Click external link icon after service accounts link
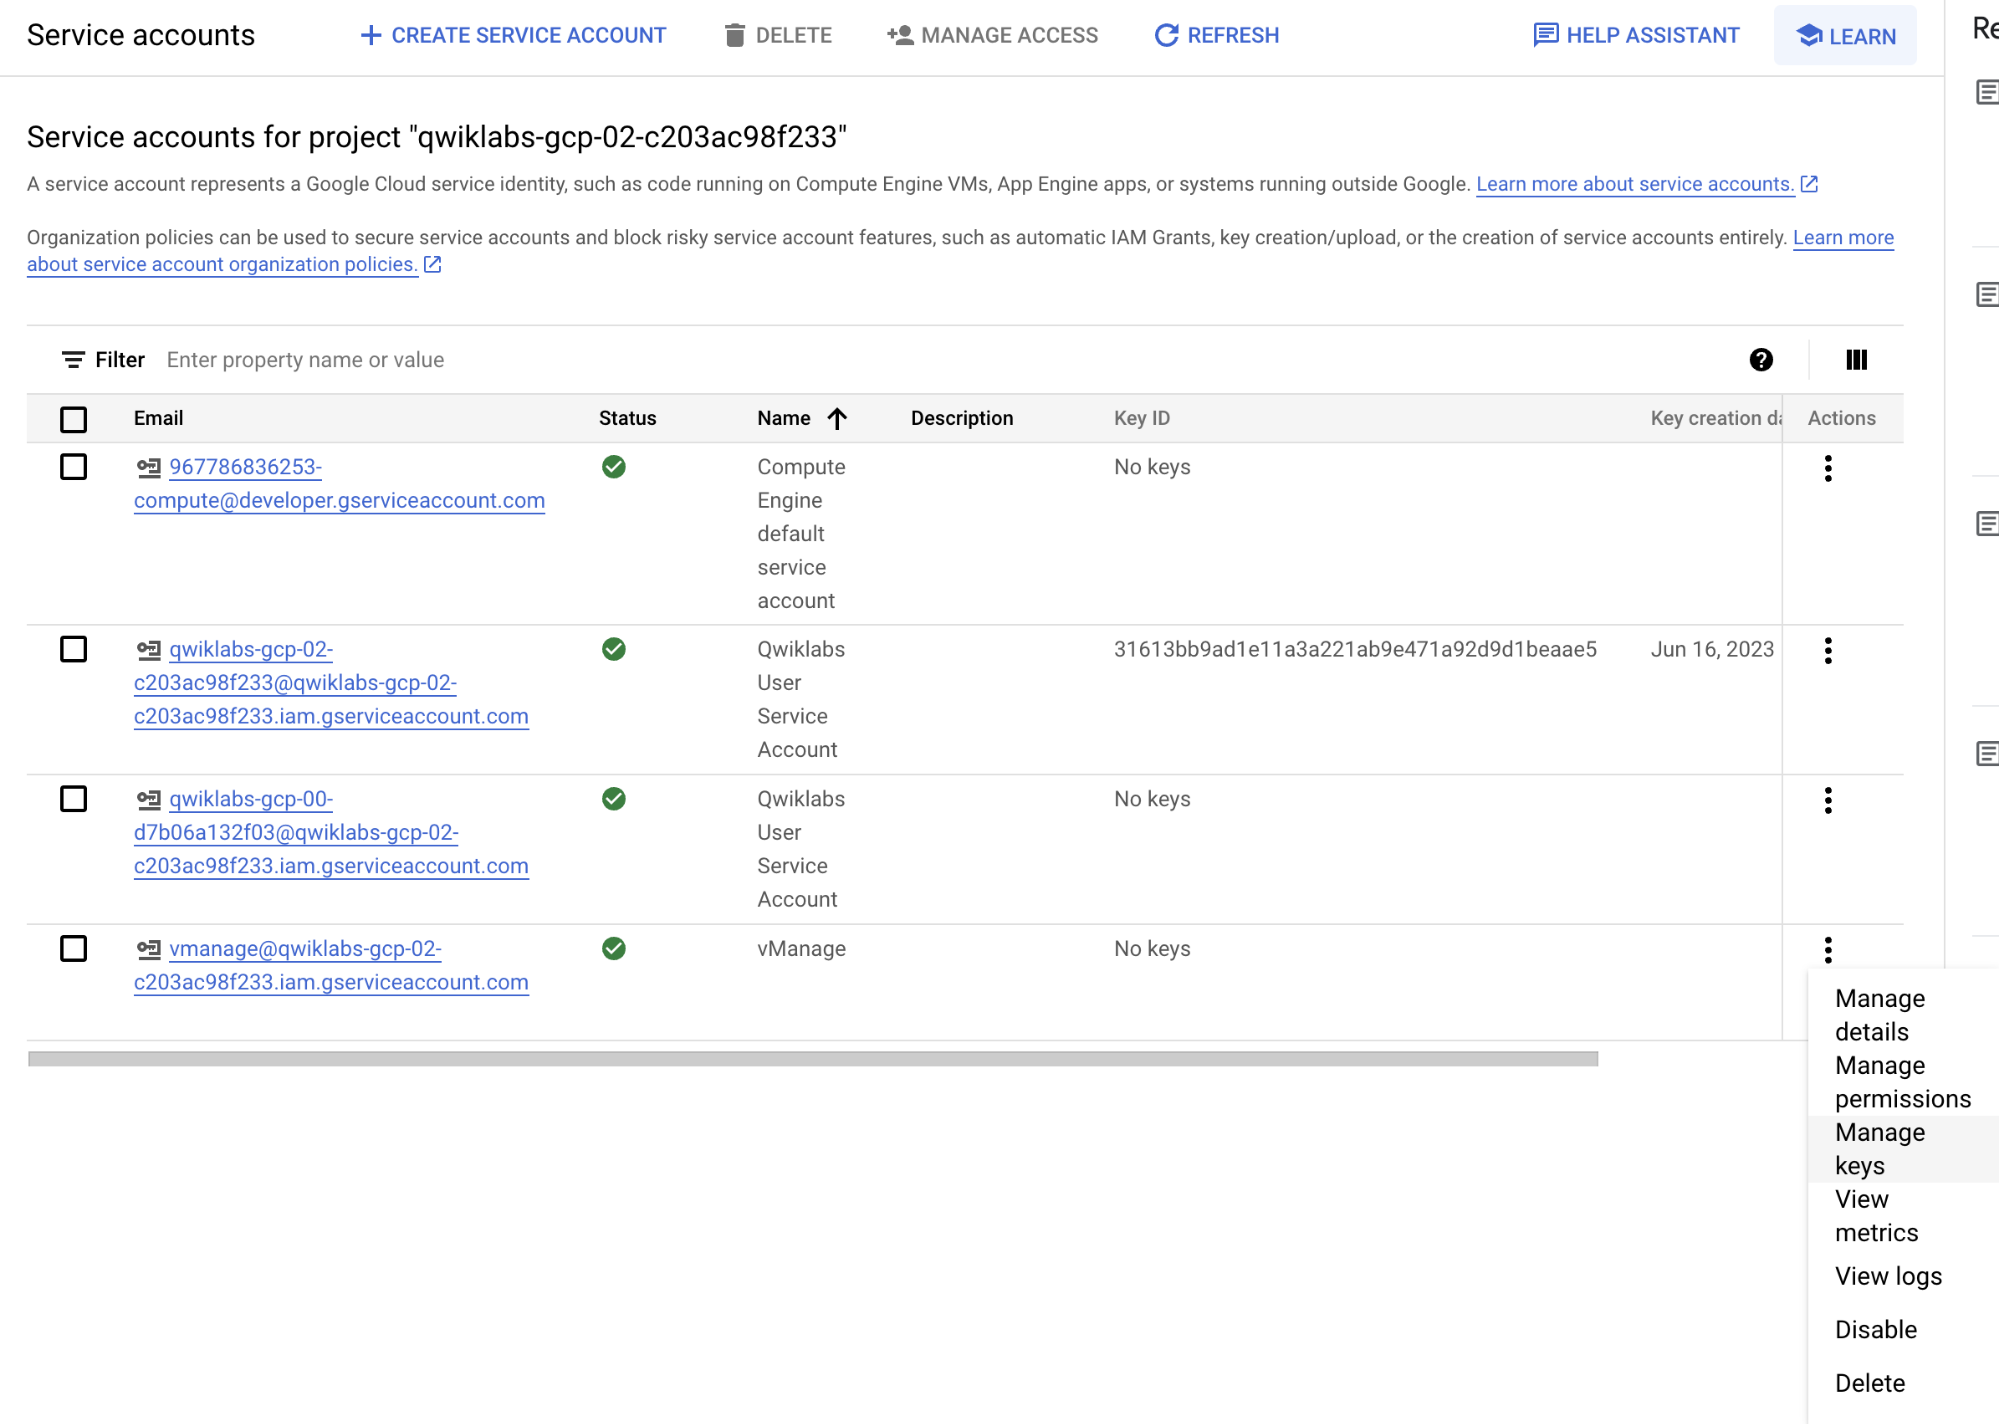The image size is (1999, 1424). pyautogui.click(x=1809, y=184)
